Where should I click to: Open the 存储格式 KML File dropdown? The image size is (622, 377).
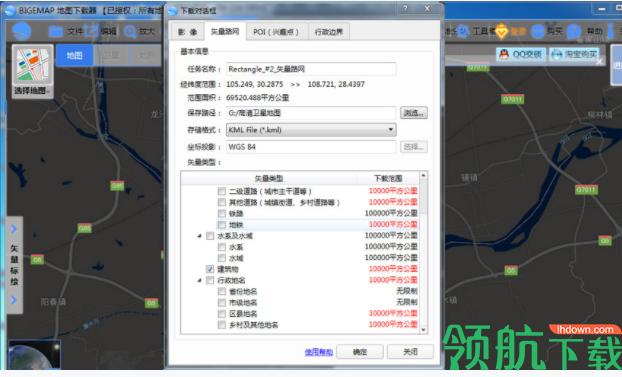tap(311, 130)
